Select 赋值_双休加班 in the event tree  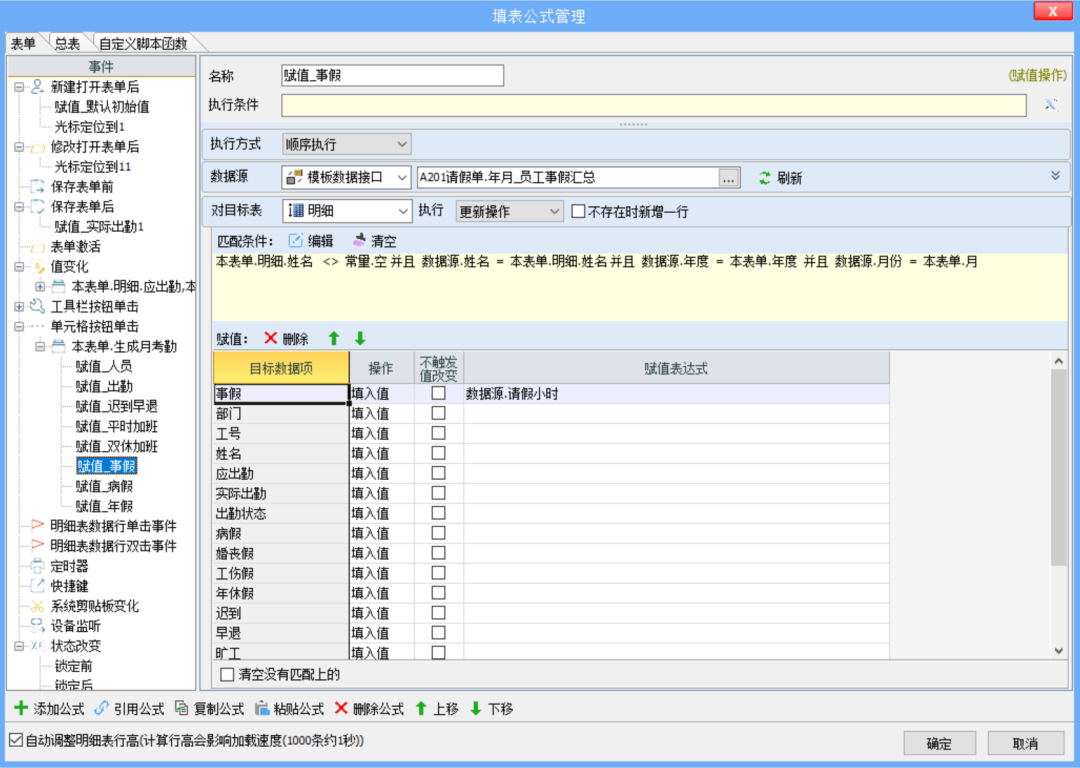[116, 446]
